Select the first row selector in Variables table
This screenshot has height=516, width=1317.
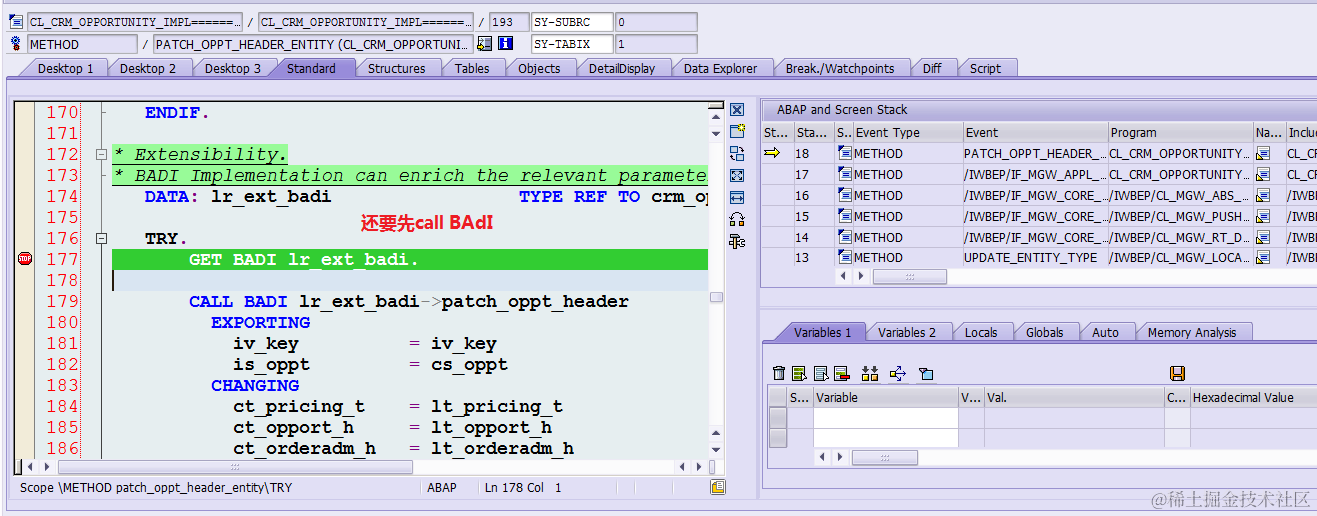pos(777,418)
